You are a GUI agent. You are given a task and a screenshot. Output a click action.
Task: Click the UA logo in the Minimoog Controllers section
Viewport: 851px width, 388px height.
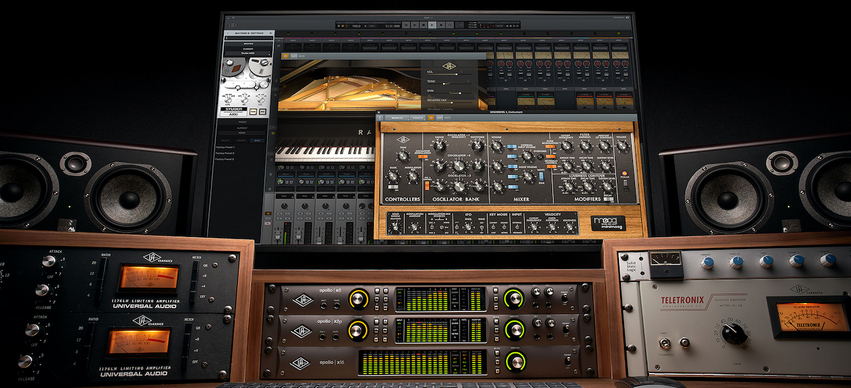403,139
